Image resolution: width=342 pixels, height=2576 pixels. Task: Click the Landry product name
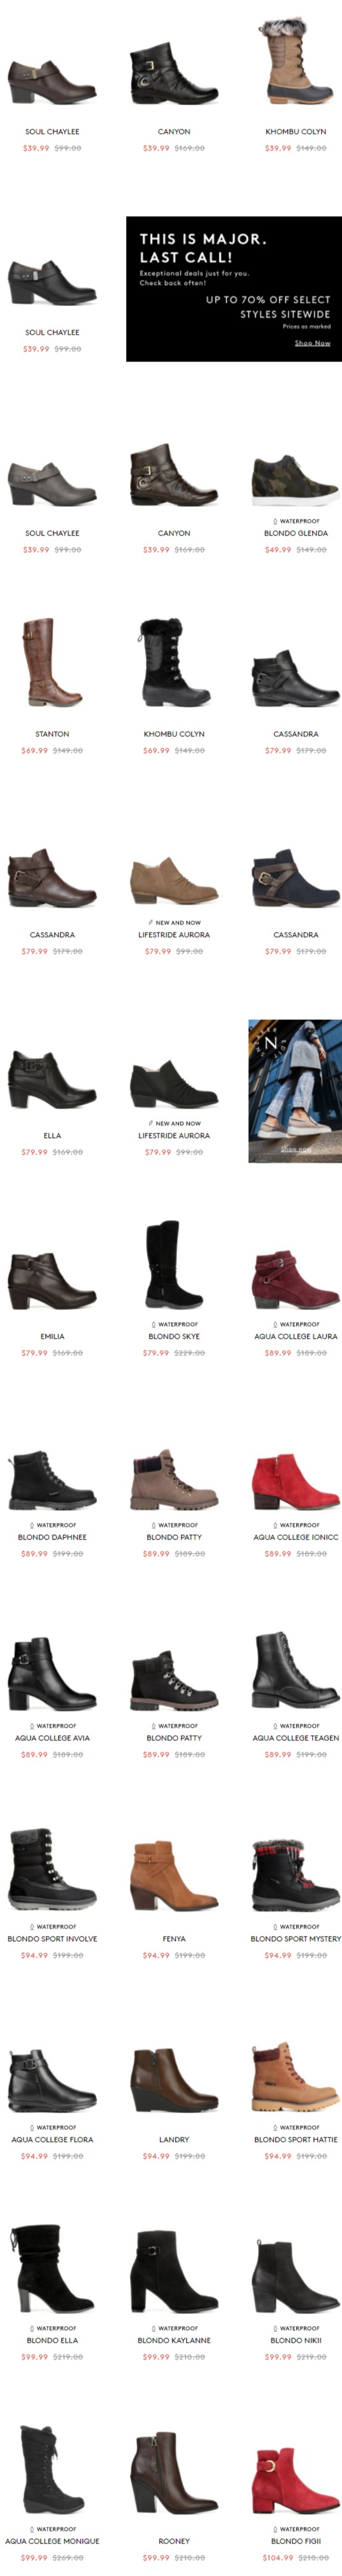174,2139
